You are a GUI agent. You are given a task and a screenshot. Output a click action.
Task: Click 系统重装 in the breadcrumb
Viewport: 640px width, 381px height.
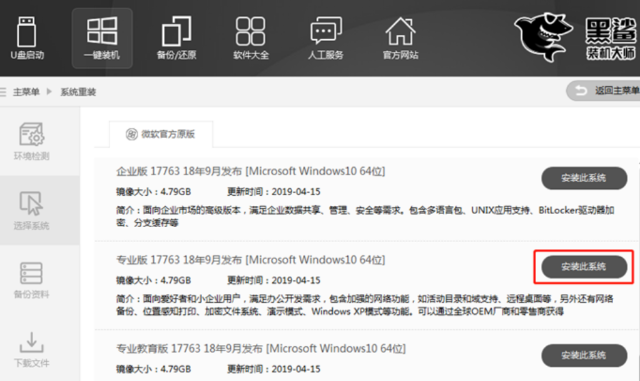point(78,92)
